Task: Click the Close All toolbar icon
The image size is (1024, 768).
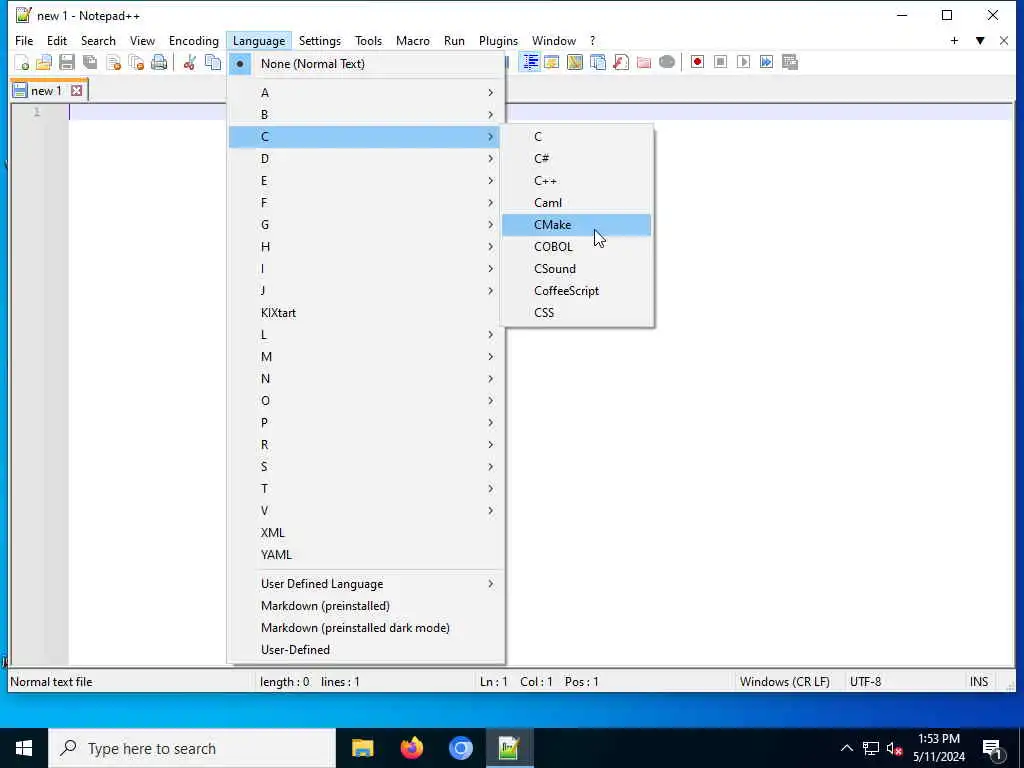Action: point(136,63)
